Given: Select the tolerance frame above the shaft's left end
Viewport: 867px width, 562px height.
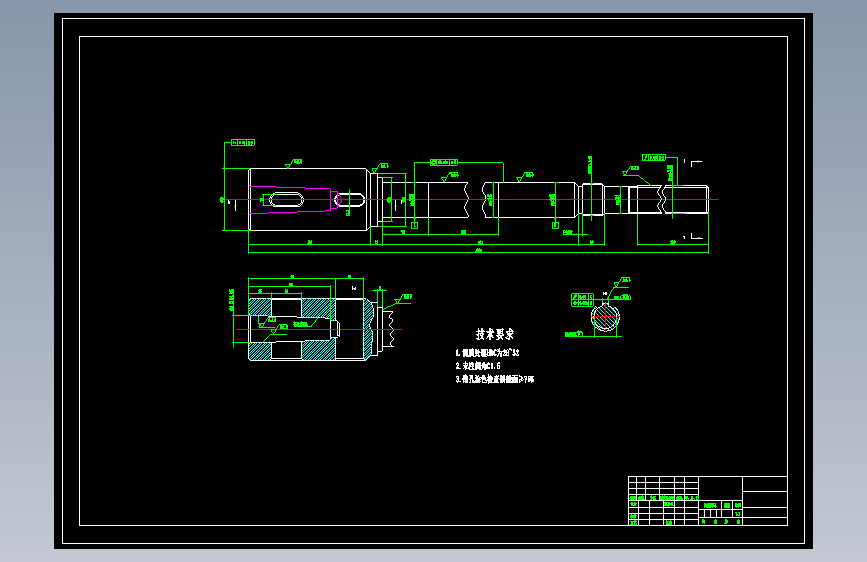Looking at the screenshot, I should (x=243, y=143).
